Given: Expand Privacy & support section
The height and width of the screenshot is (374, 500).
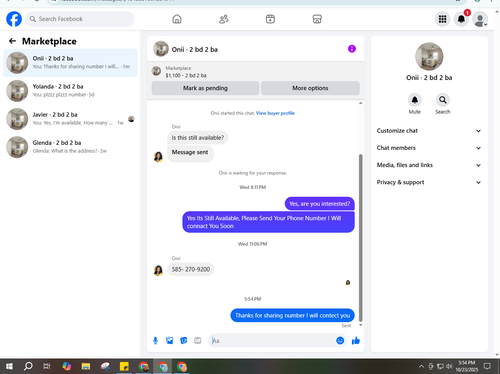Looking at the screenshot, I should [x=429, y=182].
